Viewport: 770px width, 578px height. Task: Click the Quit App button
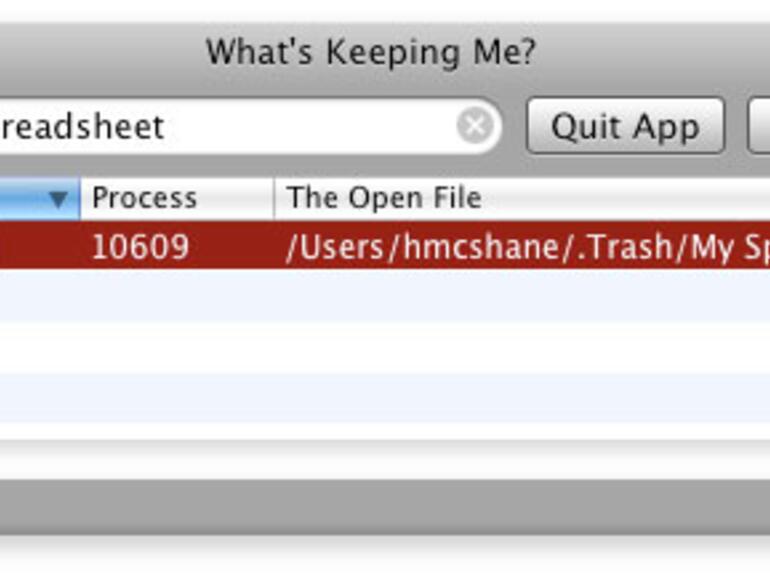(625, 127)
